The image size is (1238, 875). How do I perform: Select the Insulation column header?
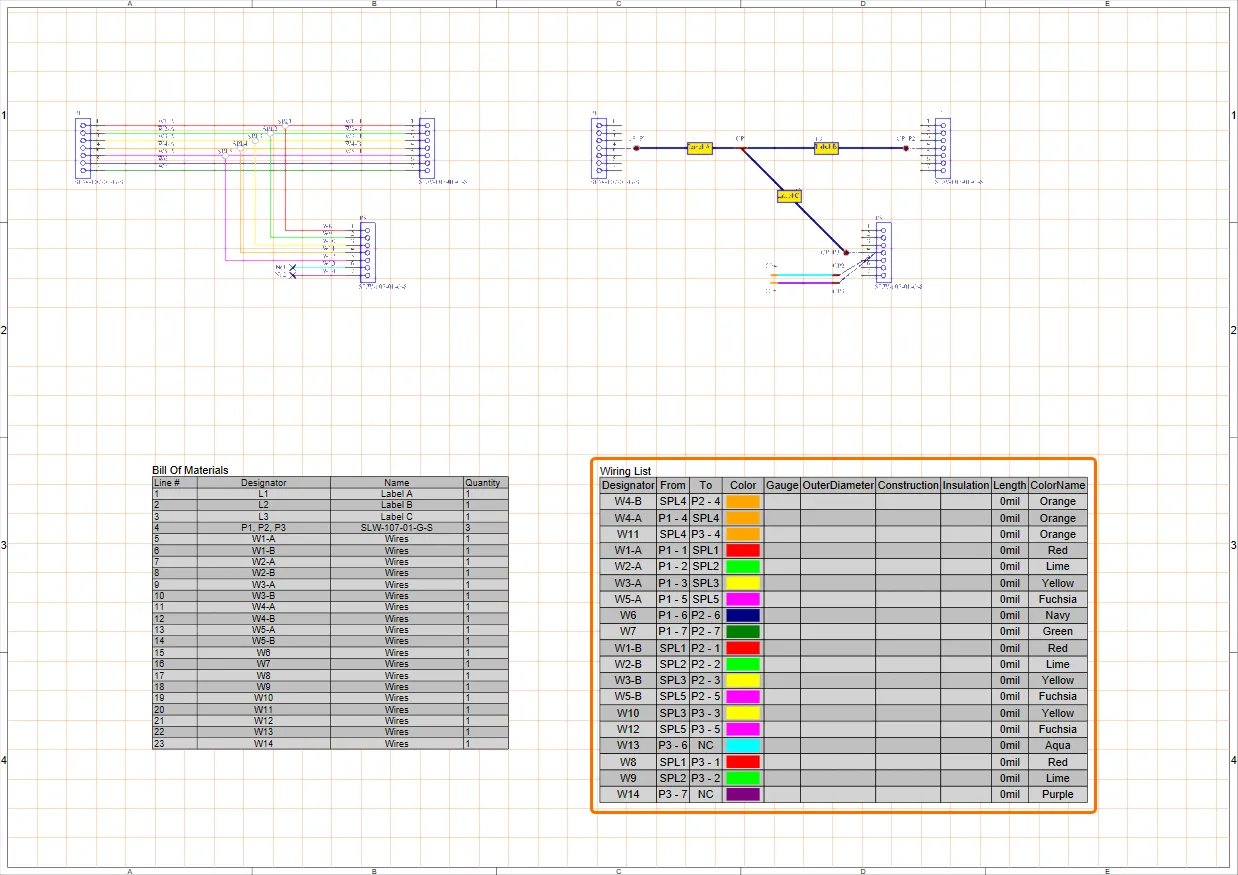click(966, 485)
